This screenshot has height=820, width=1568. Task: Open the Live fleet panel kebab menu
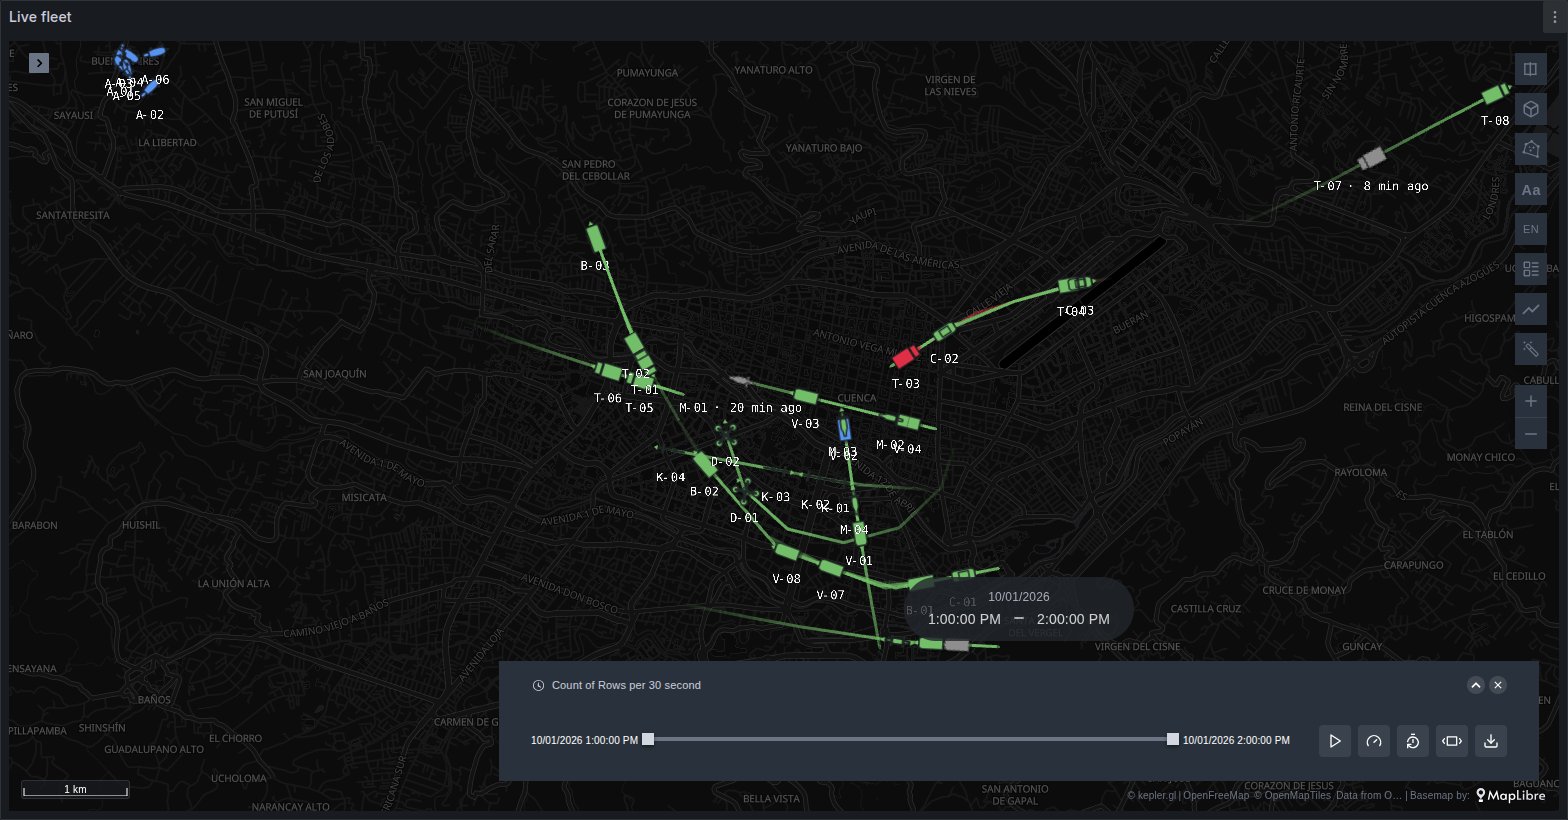(1555, 17)
